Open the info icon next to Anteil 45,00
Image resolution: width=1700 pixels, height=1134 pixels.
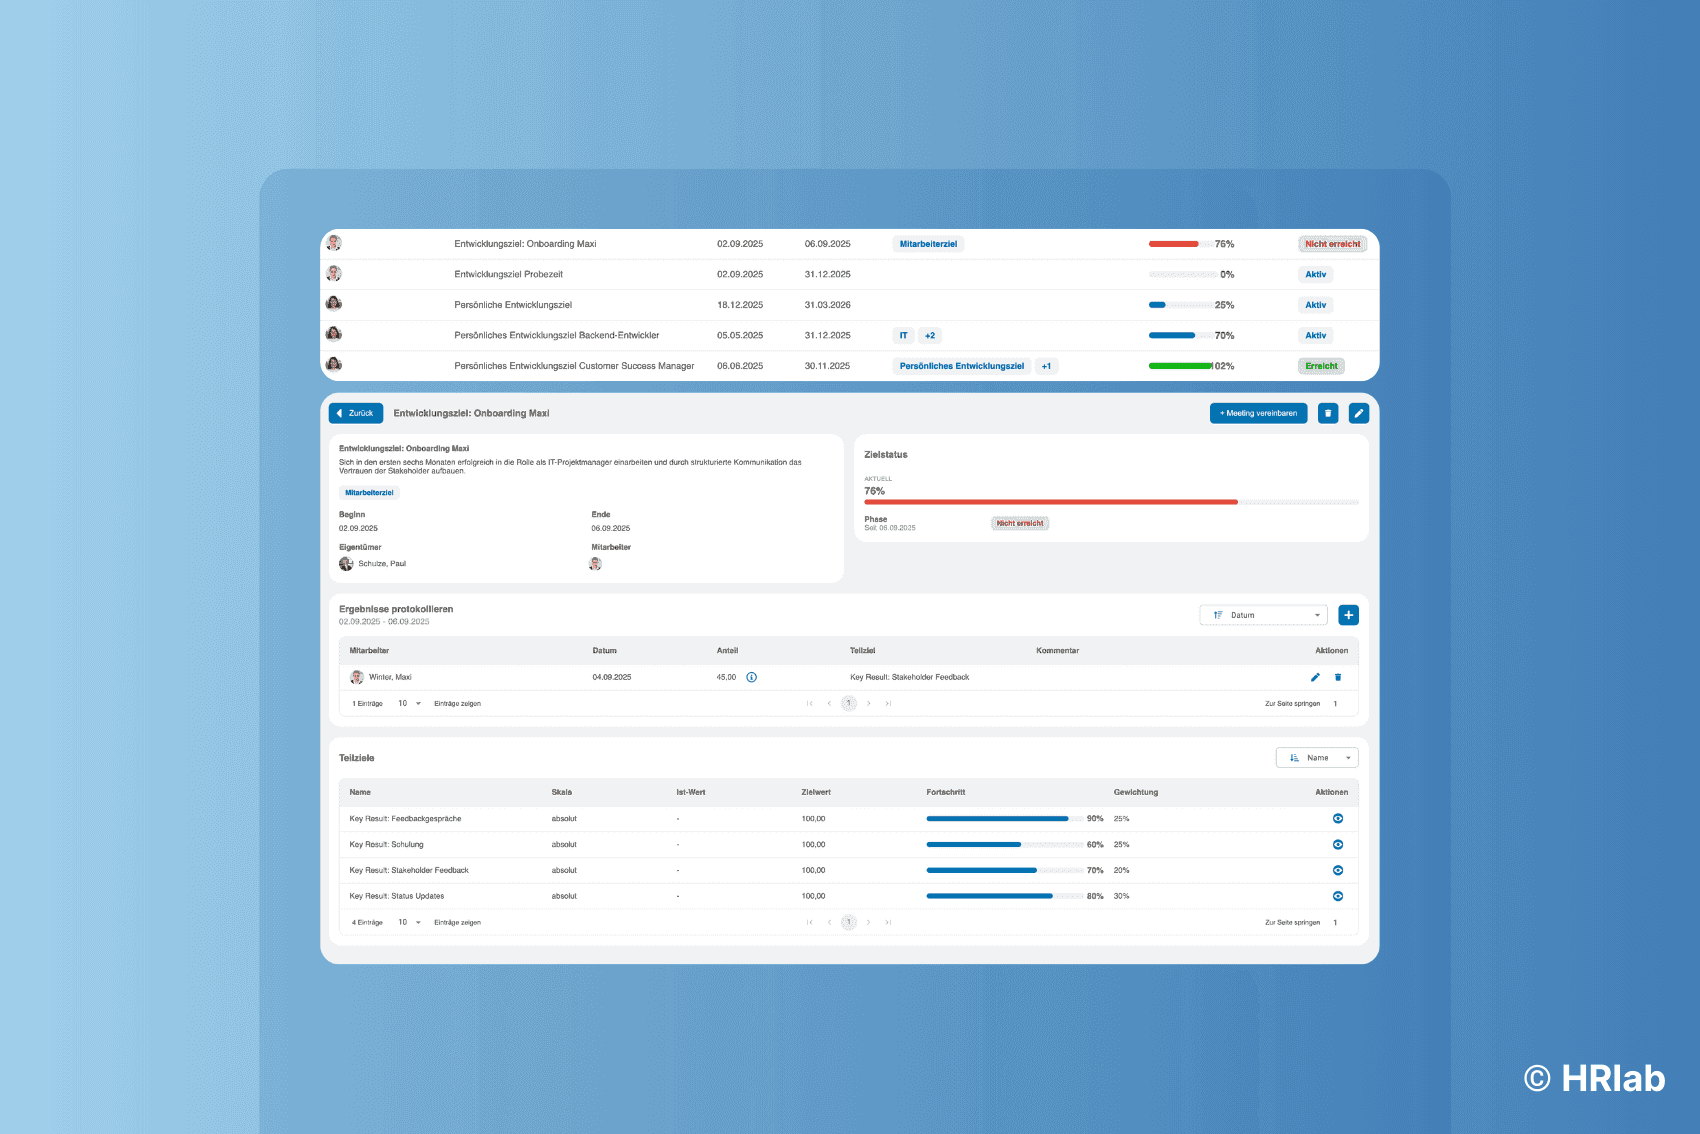752,677
